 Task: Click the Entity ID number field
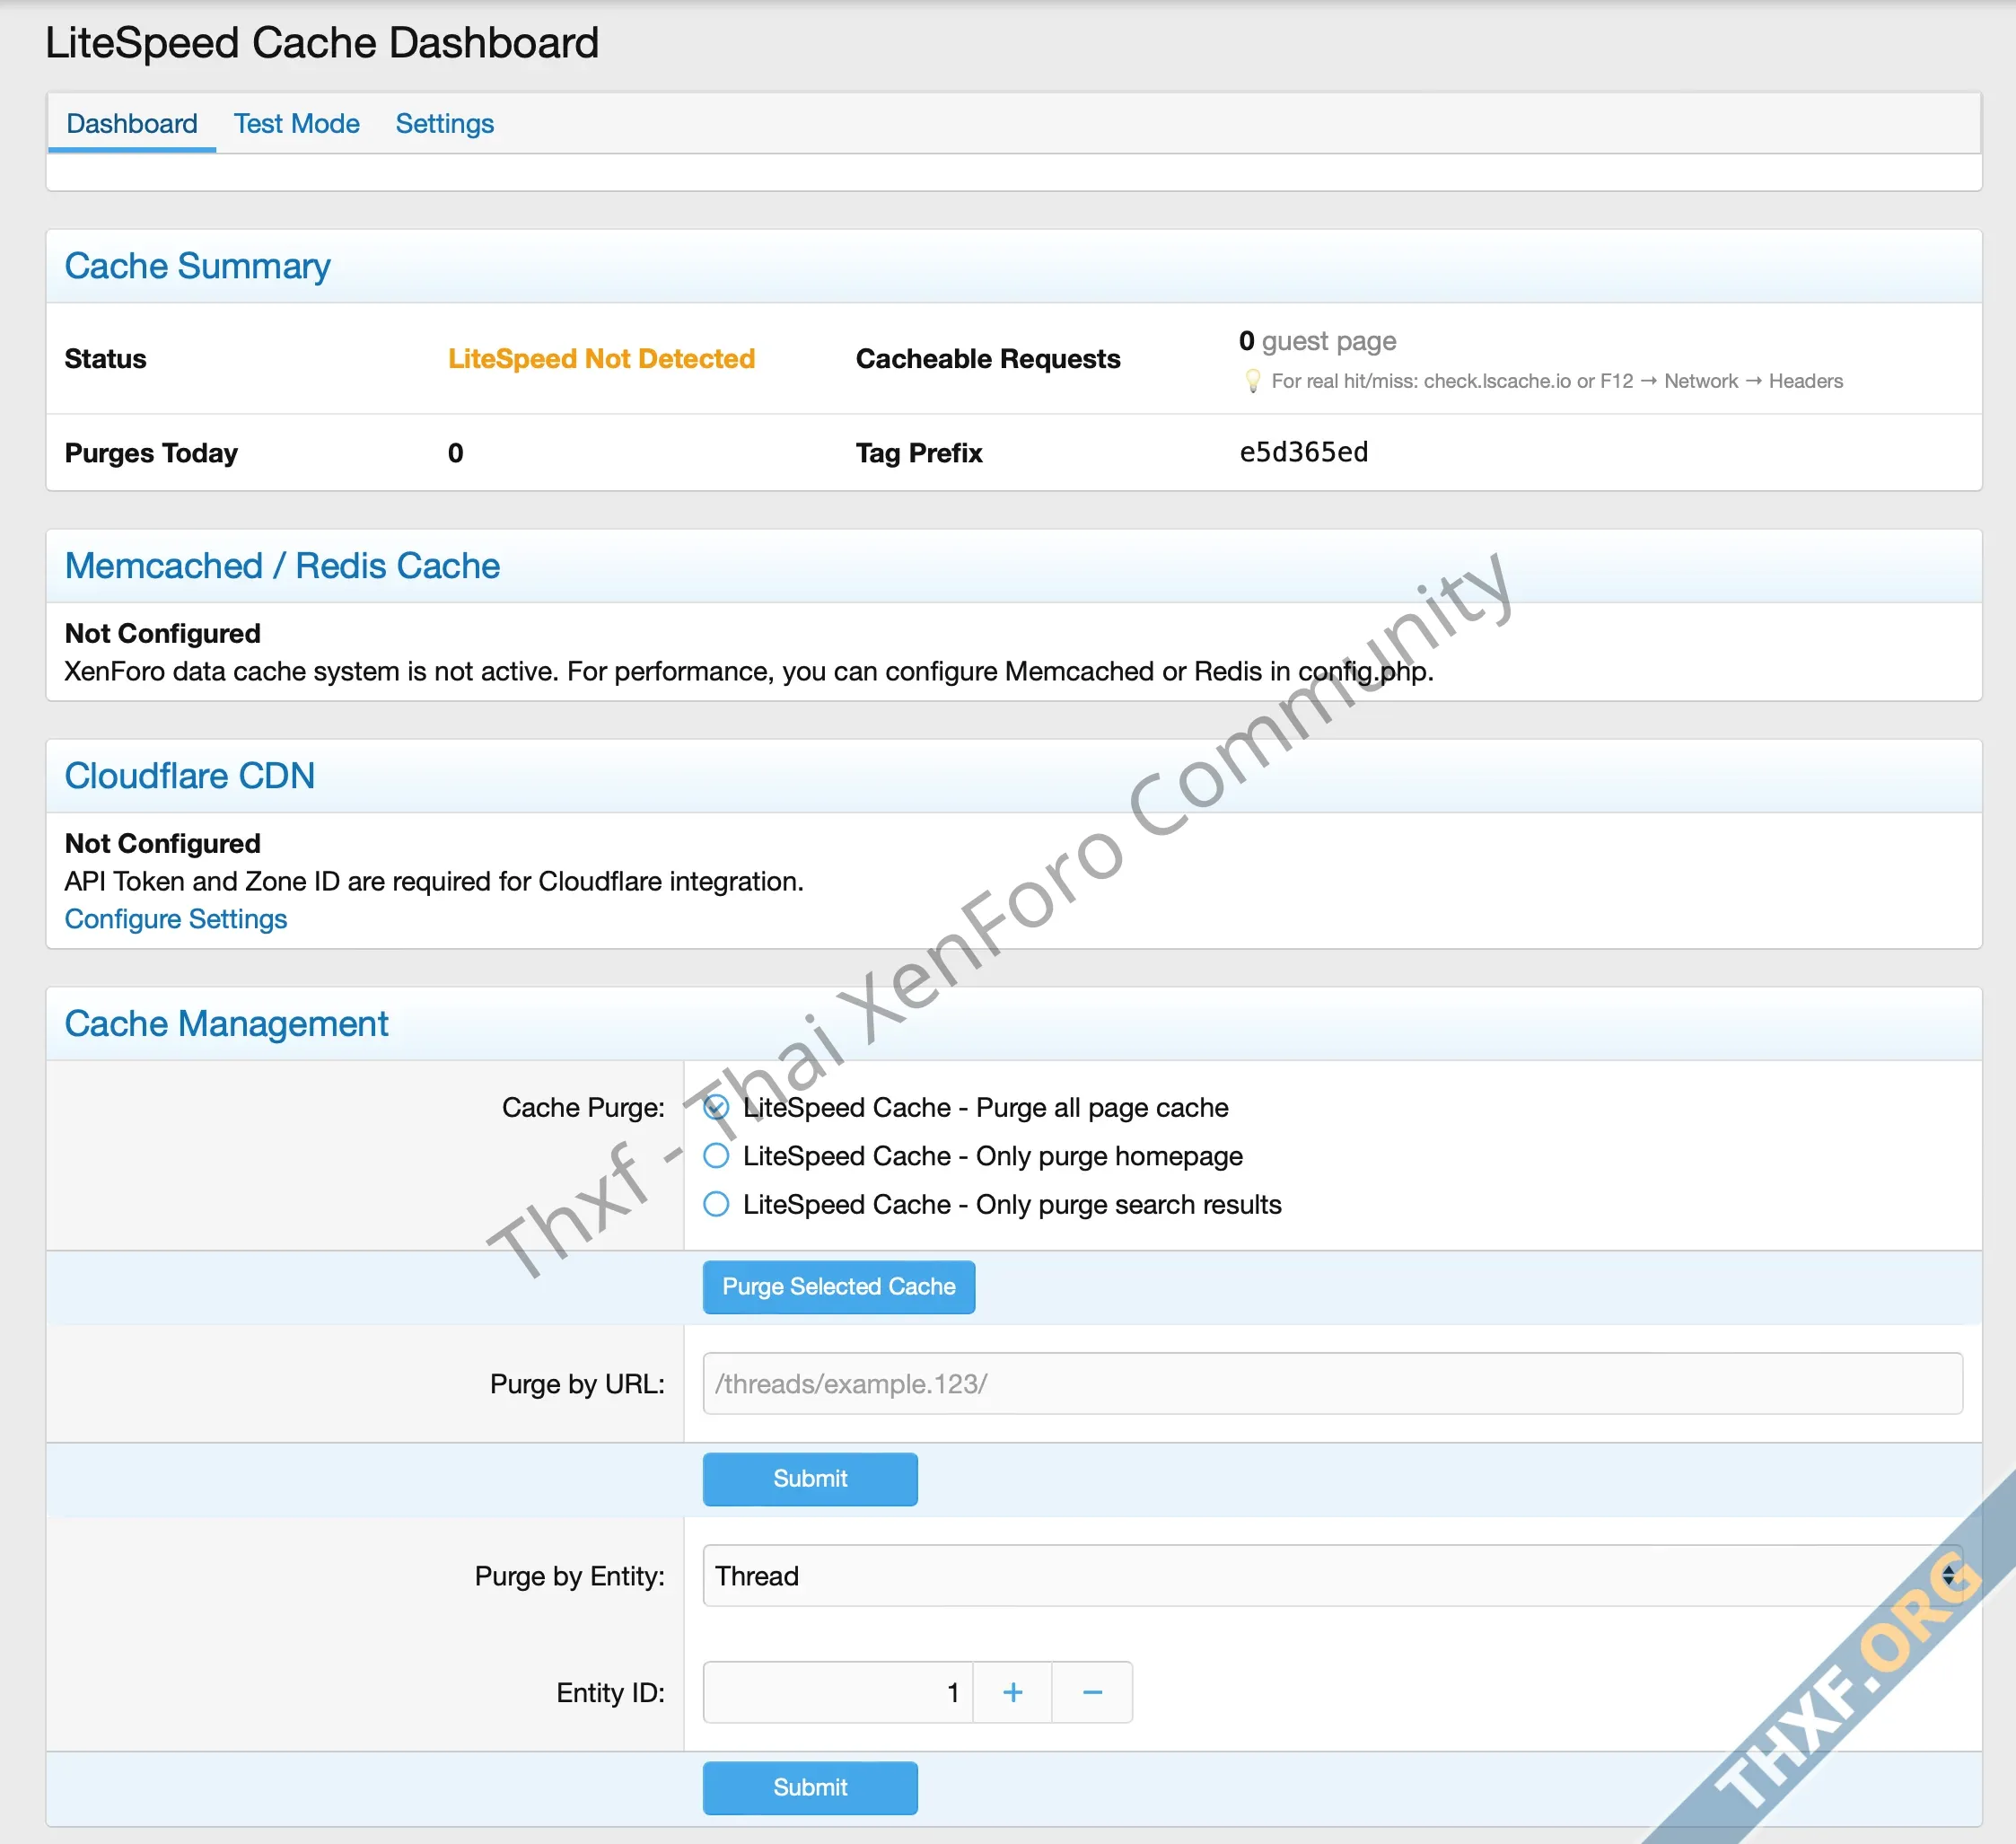838,1692
